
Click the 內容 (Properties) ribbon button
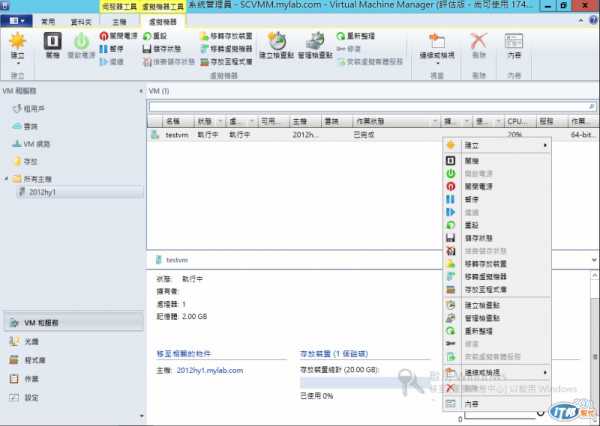(514, 45)
